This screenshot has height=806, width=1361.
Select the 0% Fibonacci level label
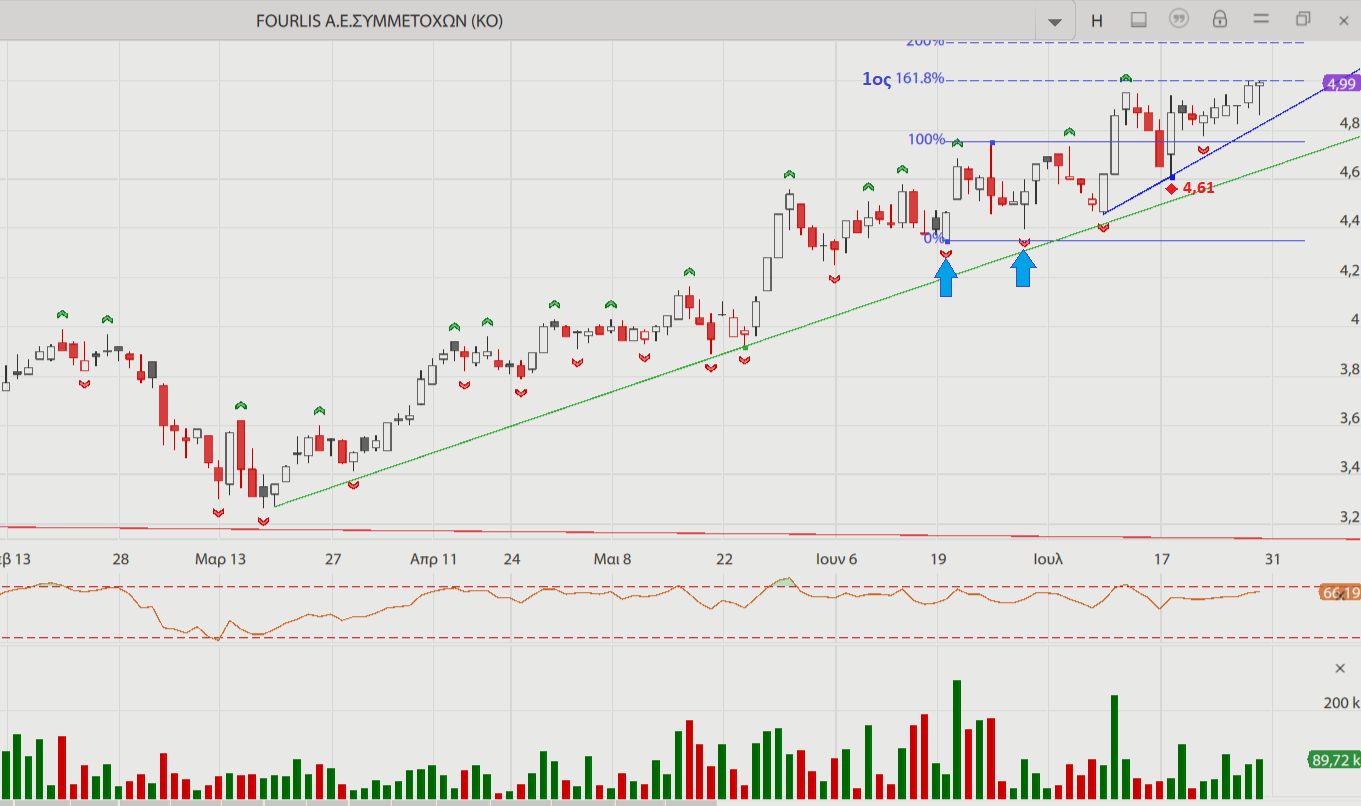pos(934,238)
